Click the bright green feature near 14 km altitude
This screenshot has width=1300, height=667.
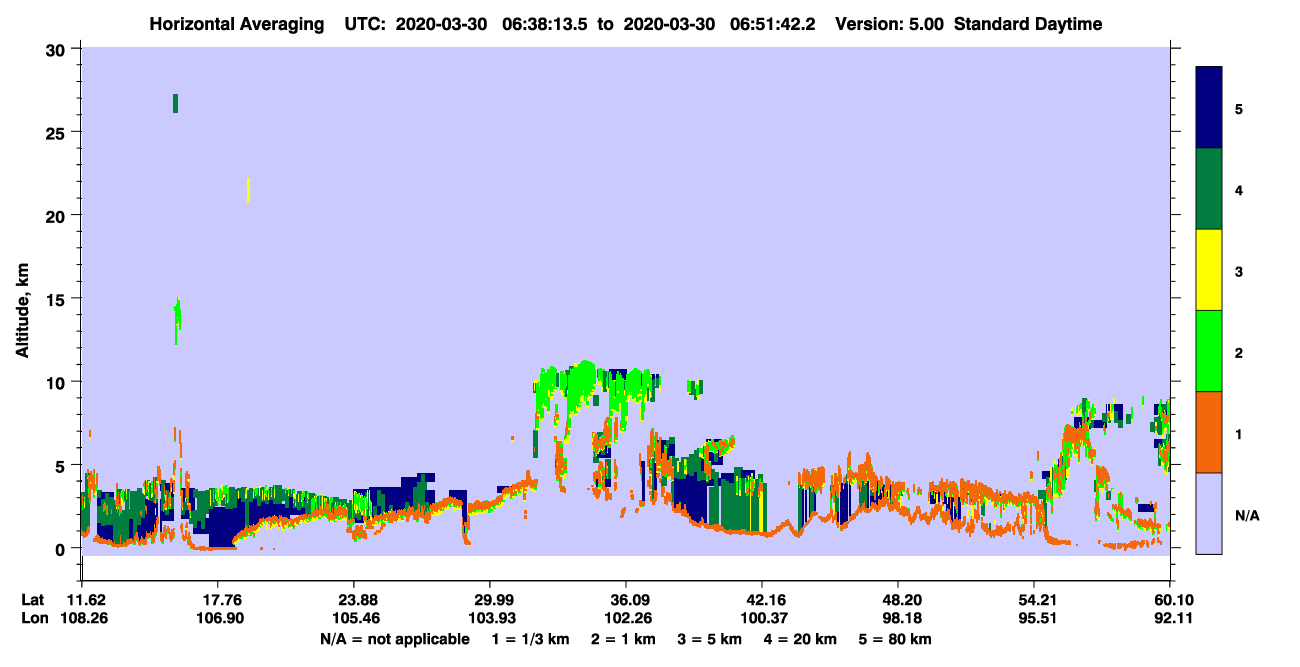[x=177, y=321]
